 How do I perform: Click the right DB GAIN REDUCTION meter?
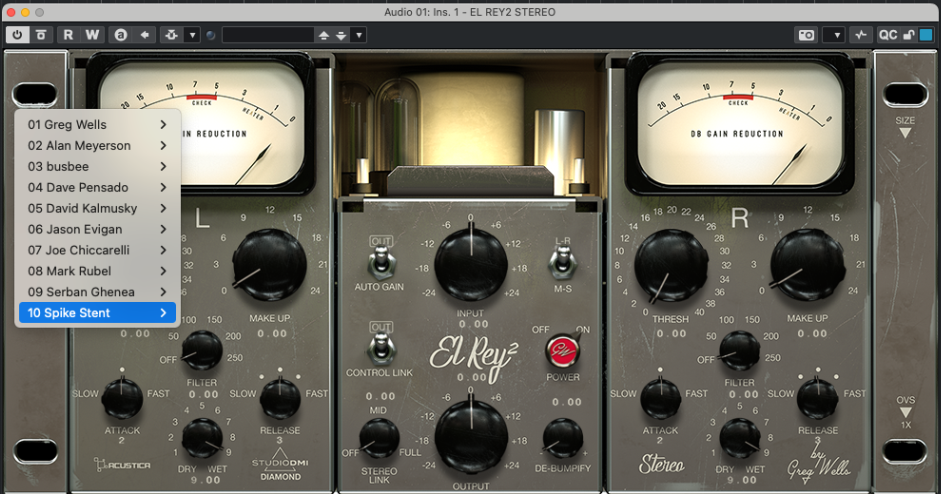[x=739, y=123]
